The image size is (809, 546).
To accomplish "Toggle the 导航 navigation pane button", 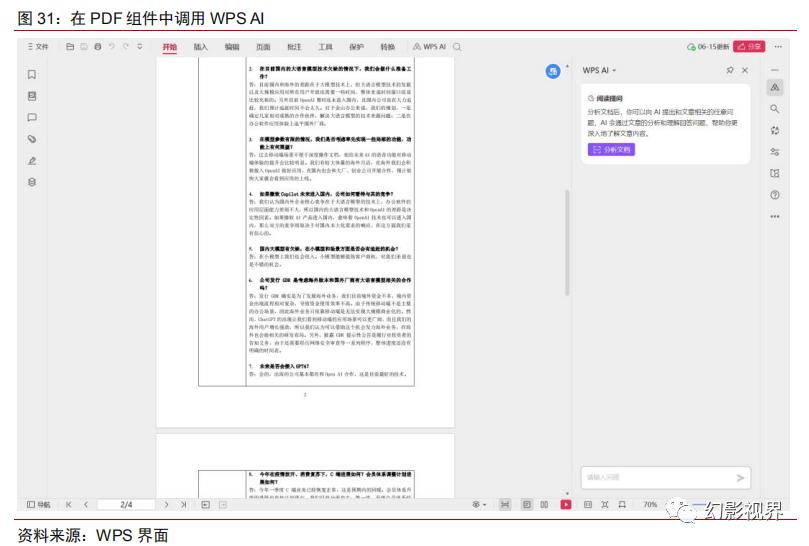I will 39,504.
